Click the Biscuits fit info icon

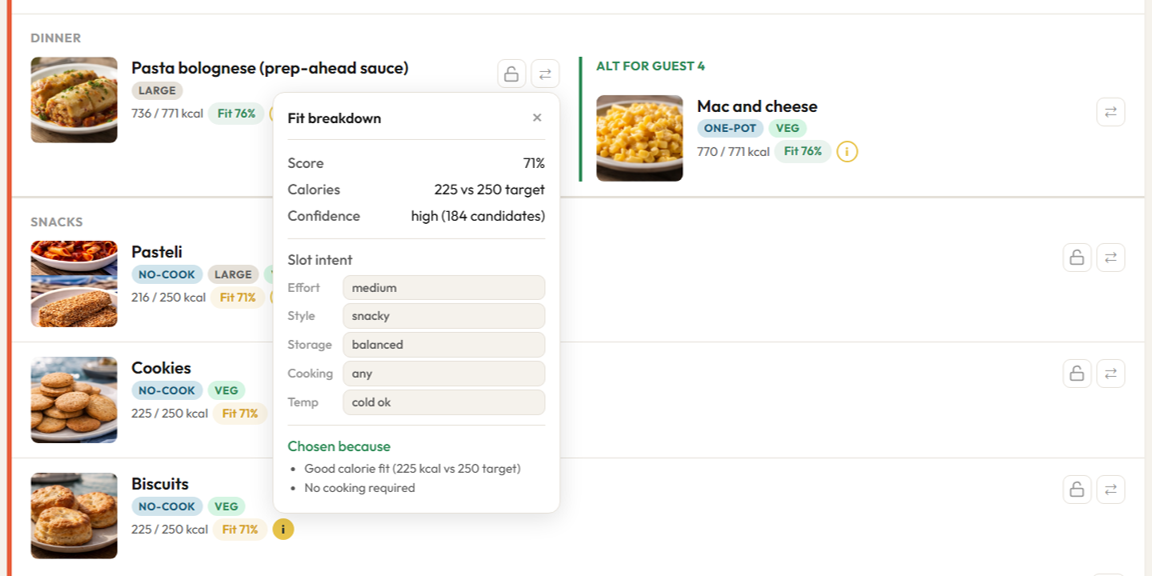(283, 530)
